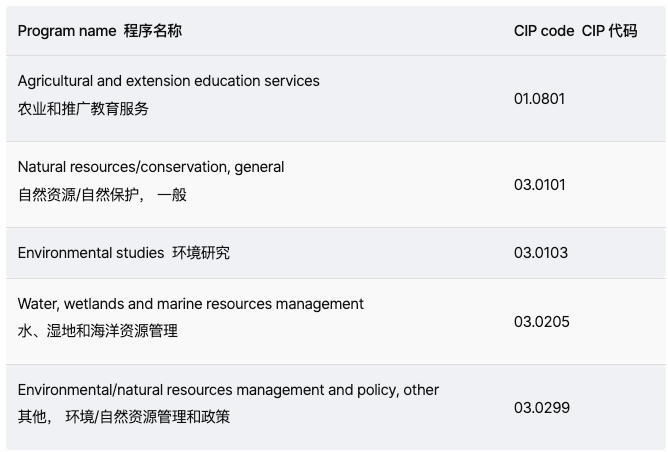Image resolution: width=668 pixels, height=452 pixels.
Task: Select "Water, wetlands and marine resources management"
Action: (x=190, y=303)
